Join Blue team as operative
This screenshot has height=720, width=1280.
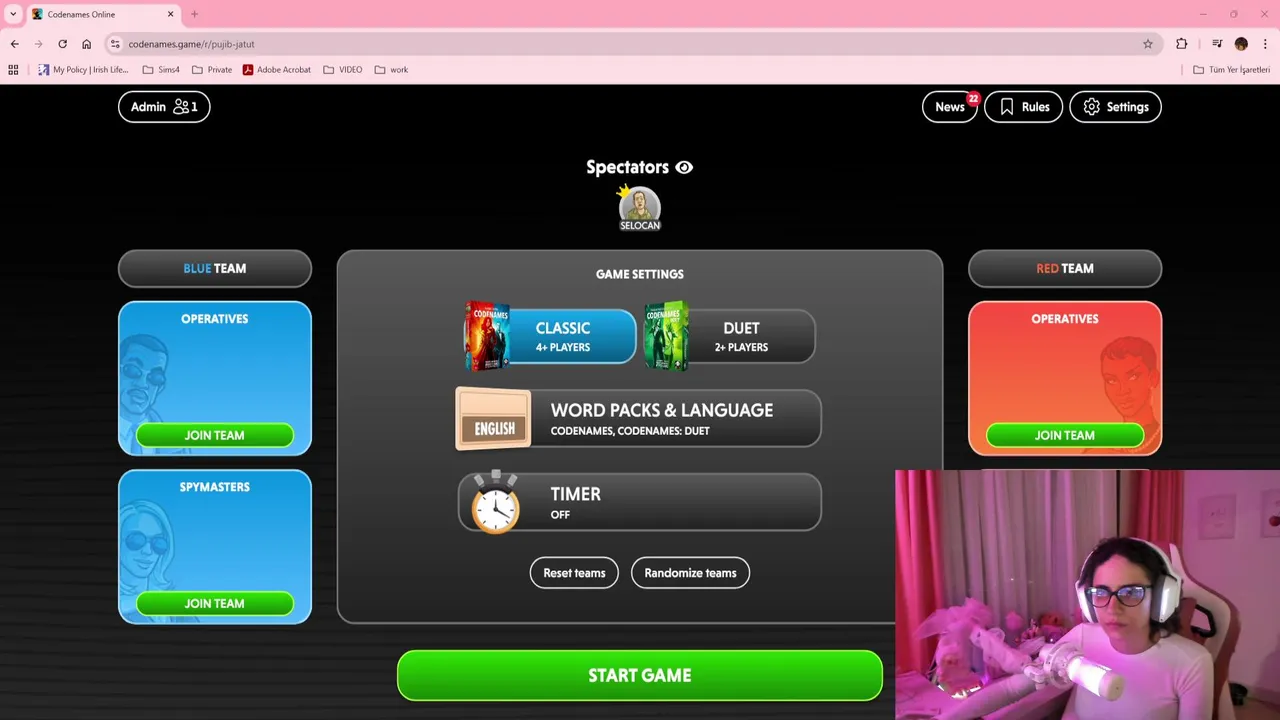click(x=214, y=435)
